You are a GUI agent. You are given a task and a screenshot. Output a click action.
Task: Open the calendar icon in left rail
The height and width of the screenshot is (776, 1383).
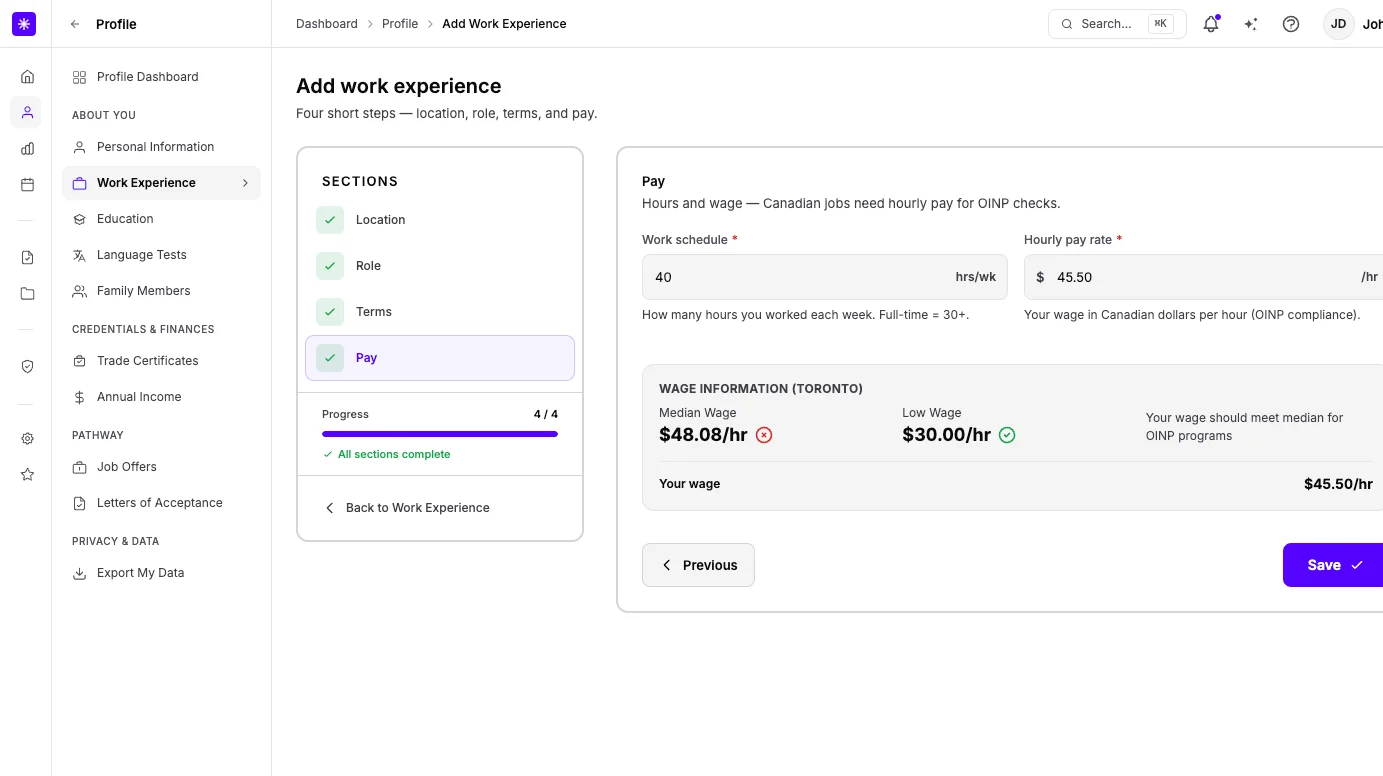pyautogui.click(x=27, y=185)
